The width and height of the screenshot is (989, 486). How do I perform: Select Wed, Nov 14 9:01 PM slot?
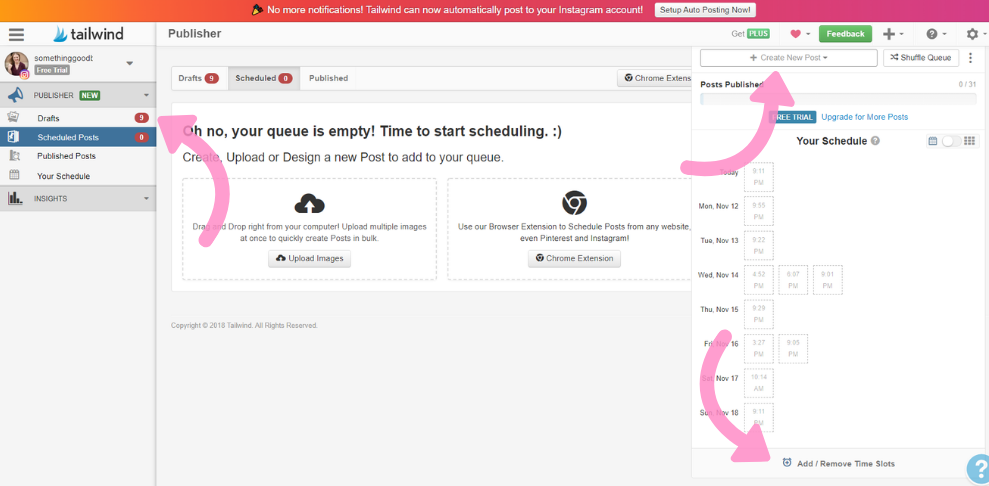click(828, 280)
